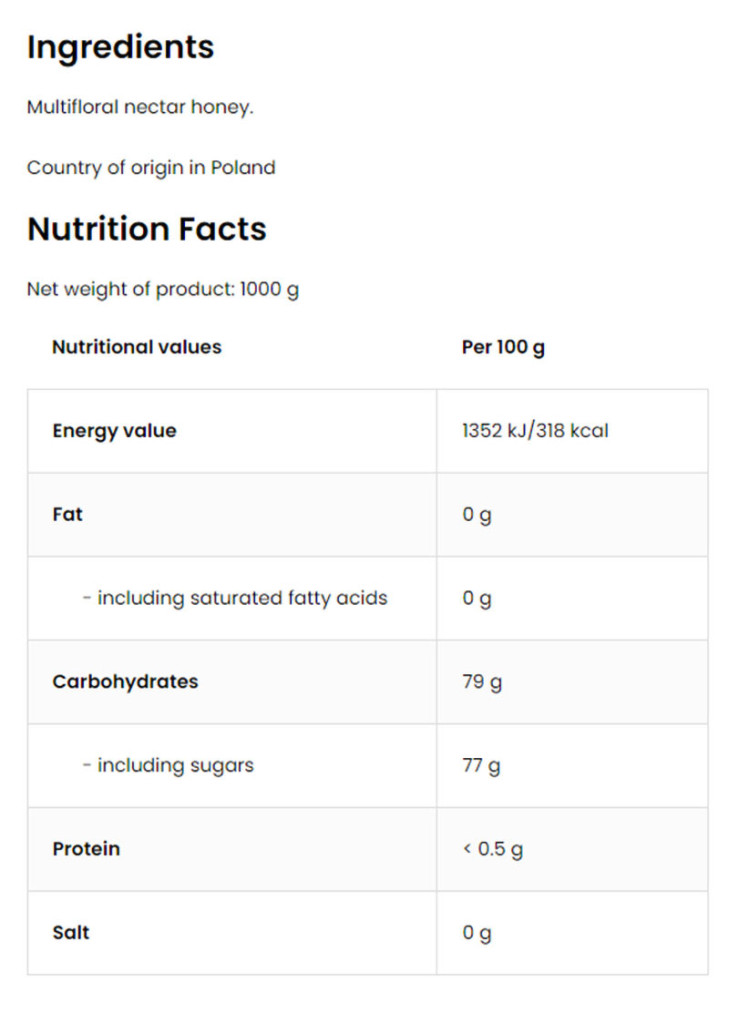Click the Ingredients heading

click(120, 47)
